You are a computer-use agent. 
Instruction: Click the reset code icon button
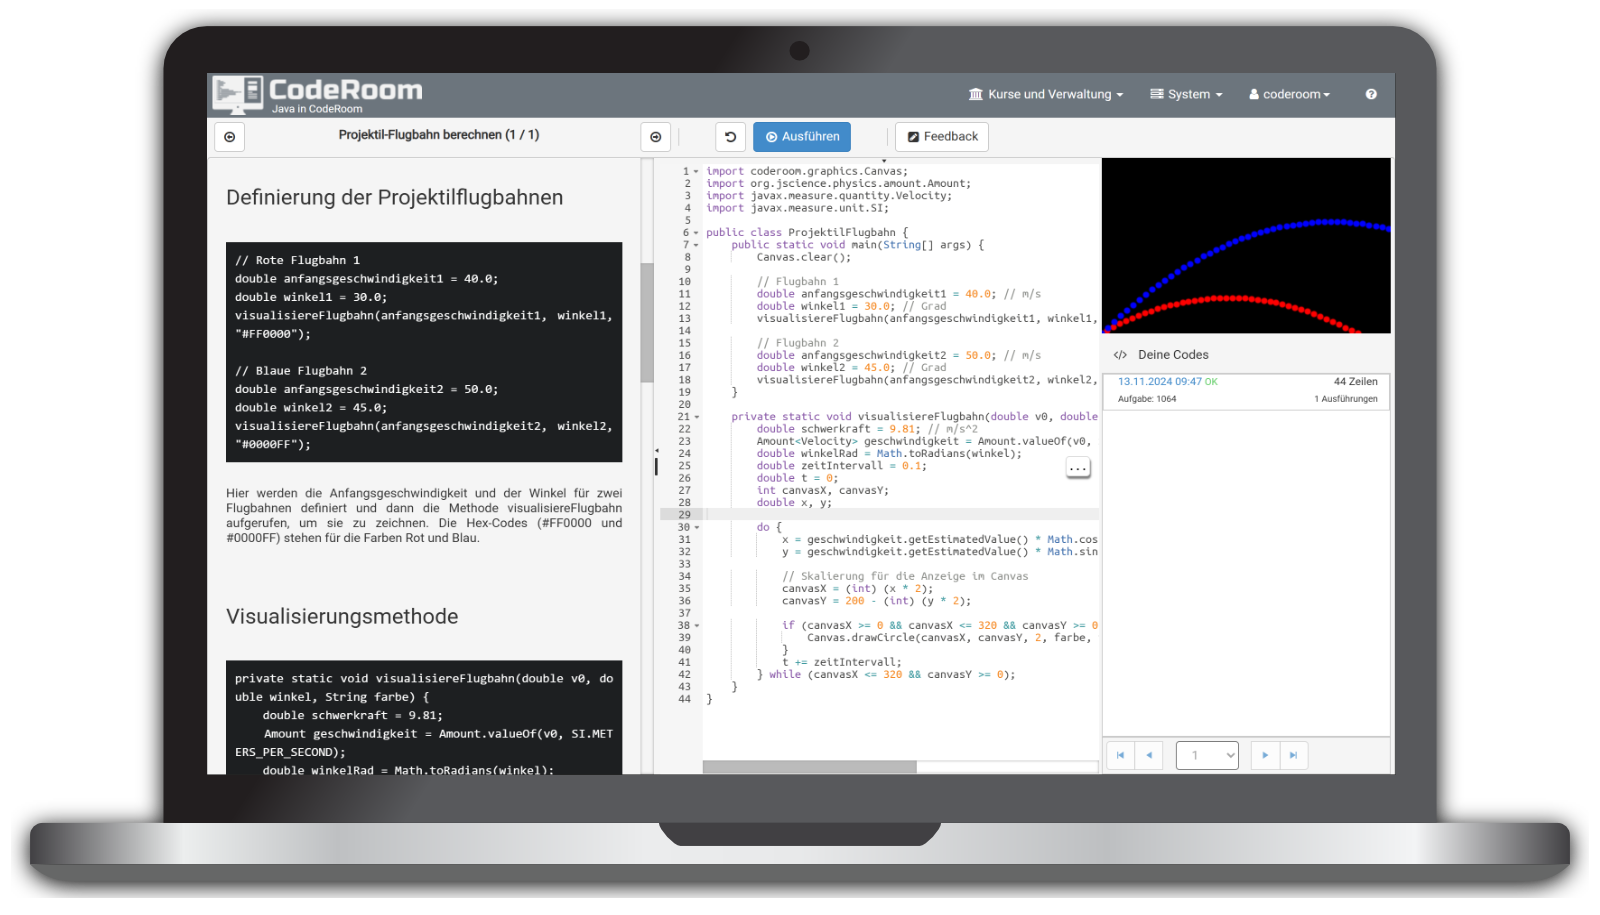[x=730, y=137]
